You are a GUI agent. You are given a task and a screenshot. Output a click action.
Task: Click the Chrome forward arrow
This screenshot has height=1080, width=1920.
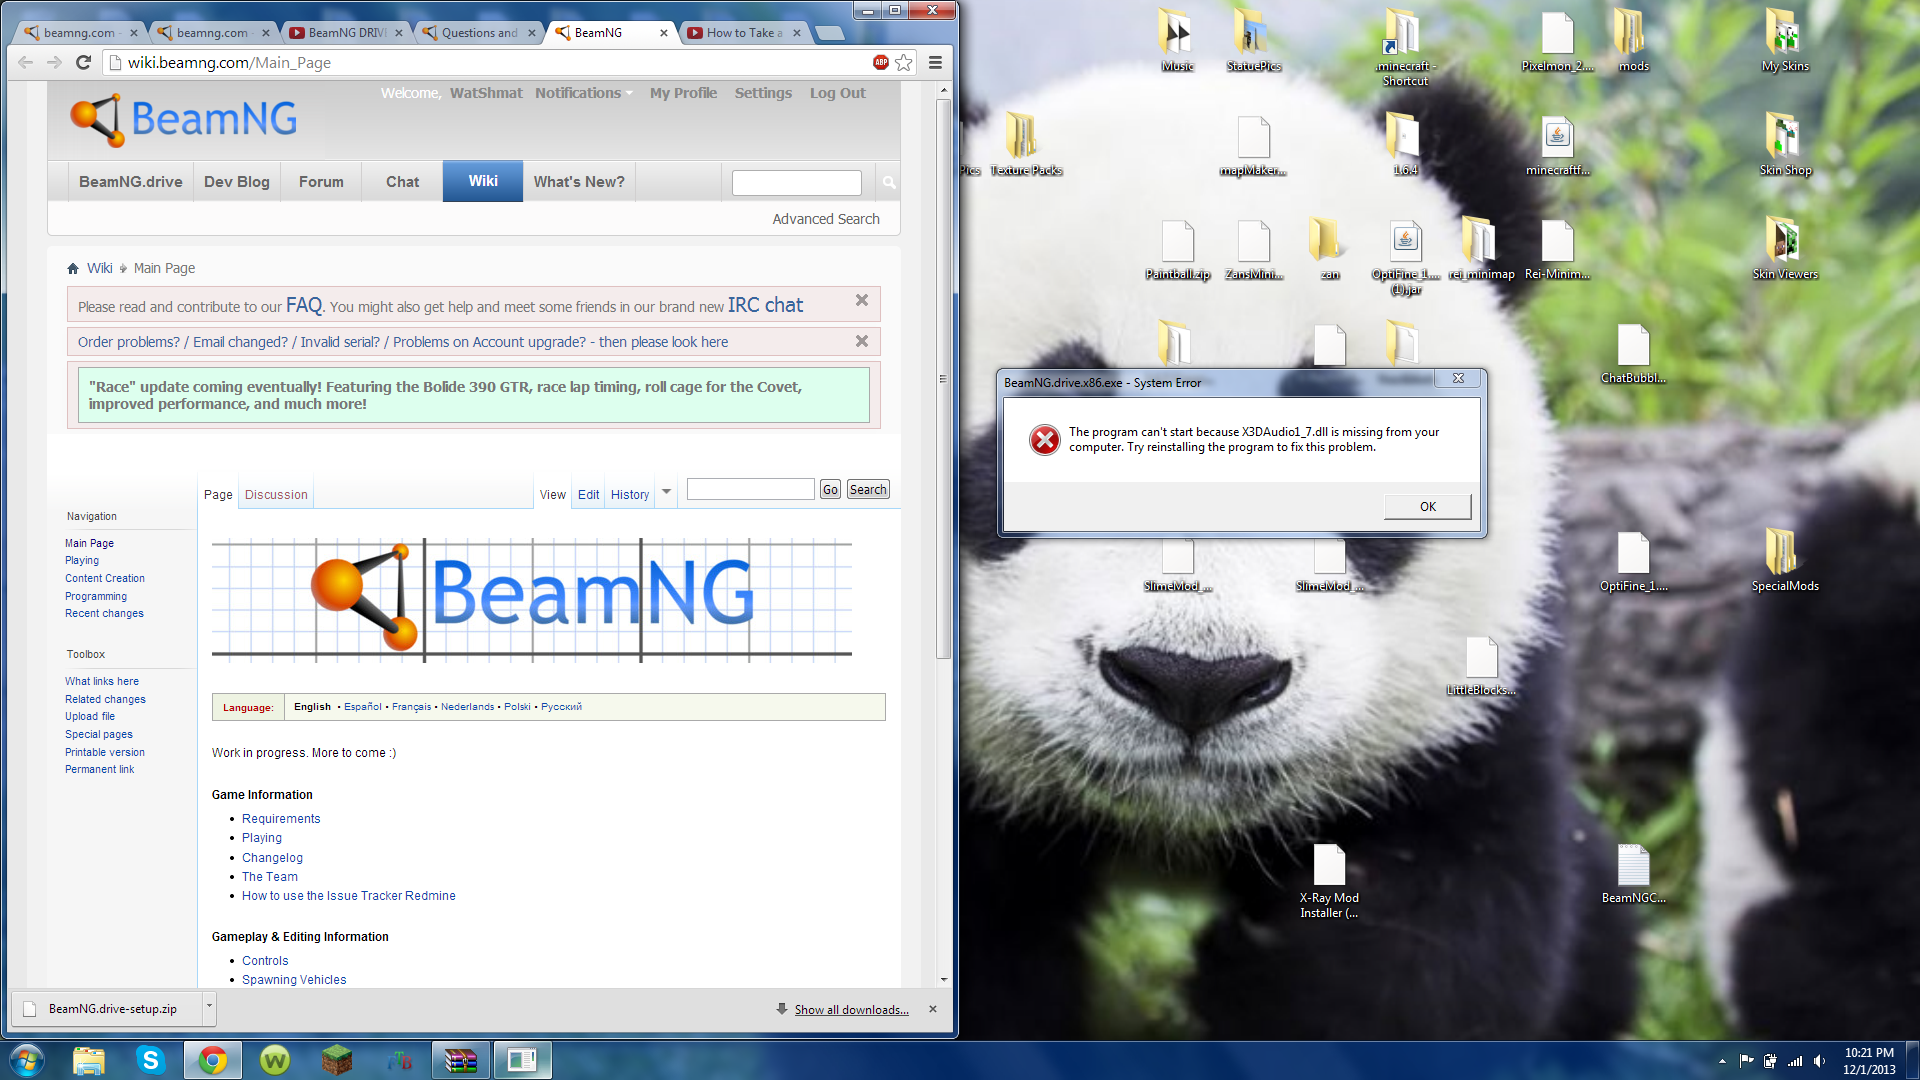(x=55, y=62)
